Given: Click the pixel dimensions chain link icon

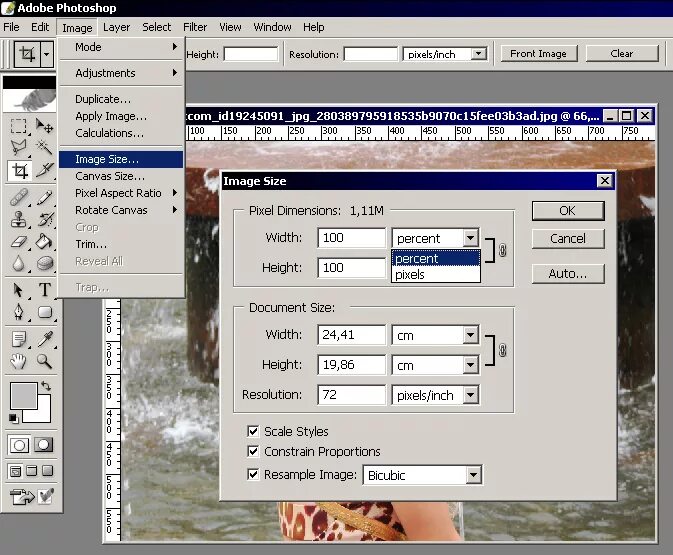Looking at the screenshot, I should pyautogui.click(x=503, y=250).
